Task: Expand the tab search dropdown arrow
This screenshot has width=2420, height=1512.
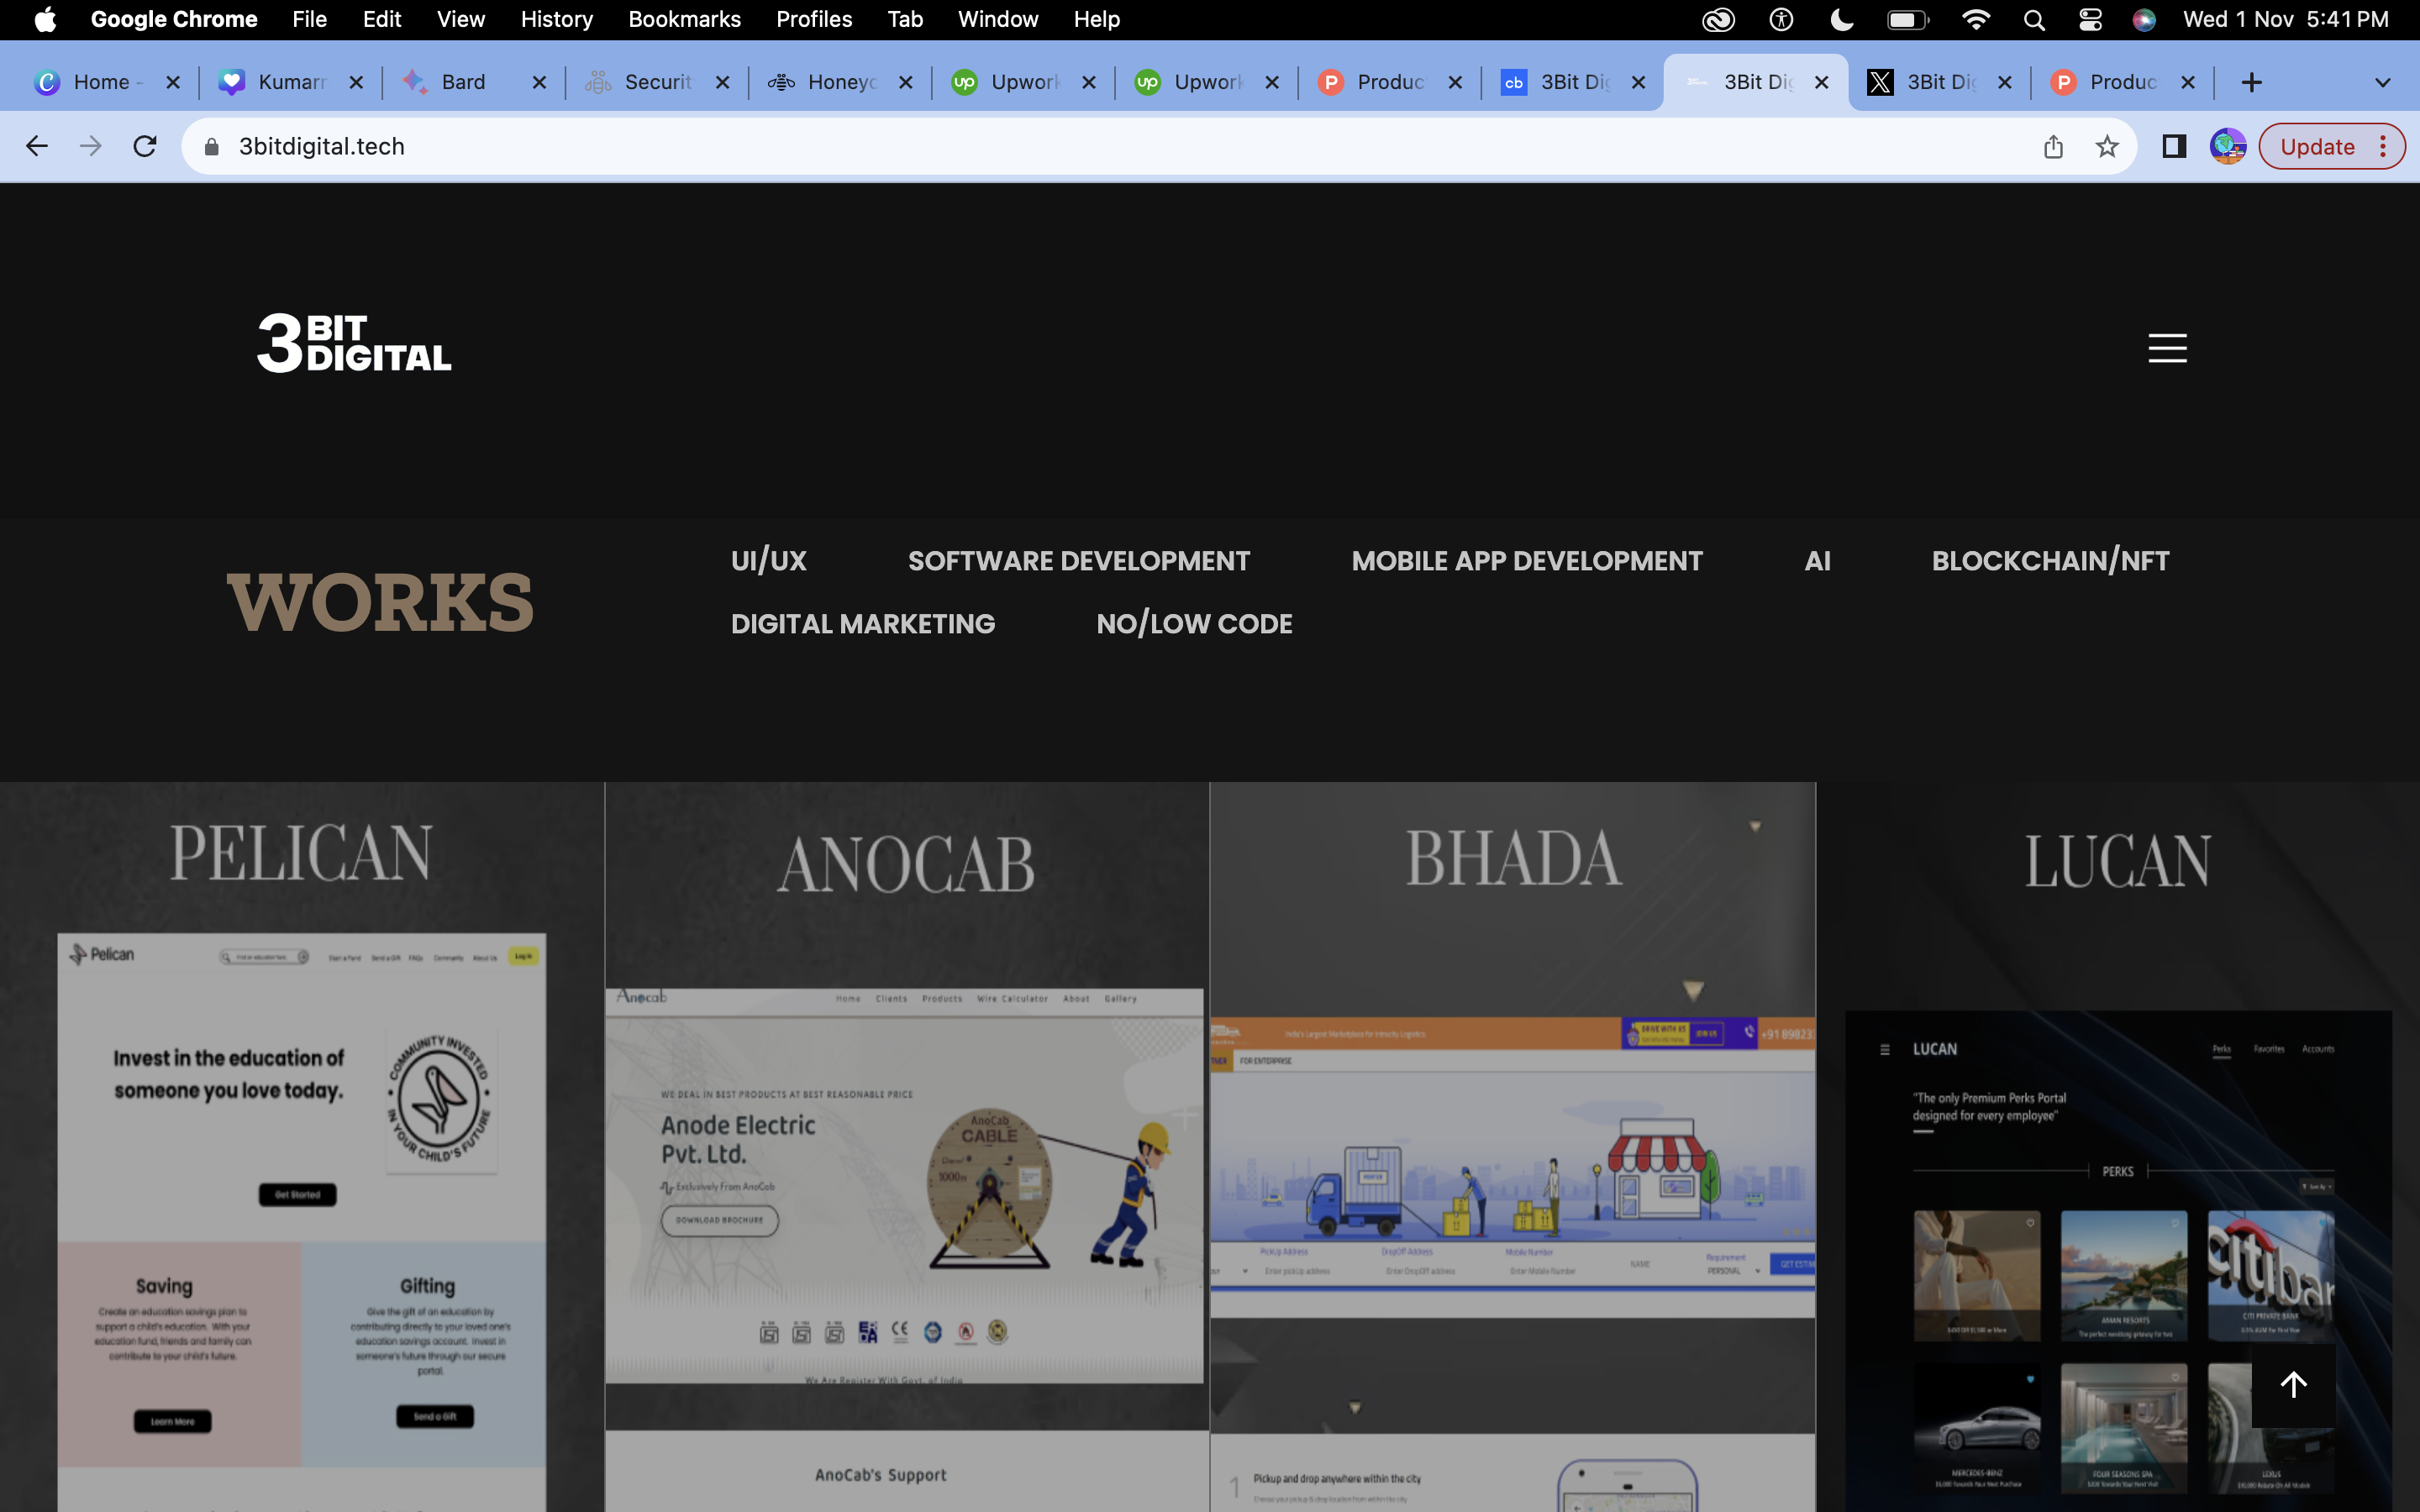Action: point(2383,82)
